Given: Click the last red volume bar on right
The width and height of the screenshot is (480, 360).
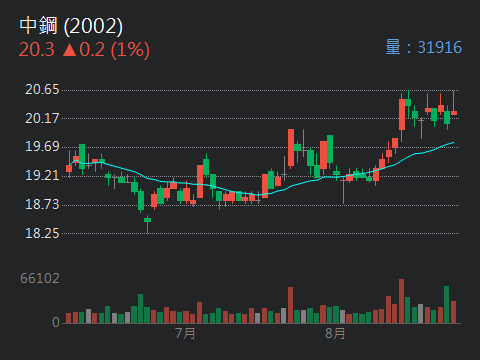Looking at the screenshot, I should (x=453, y=312).
